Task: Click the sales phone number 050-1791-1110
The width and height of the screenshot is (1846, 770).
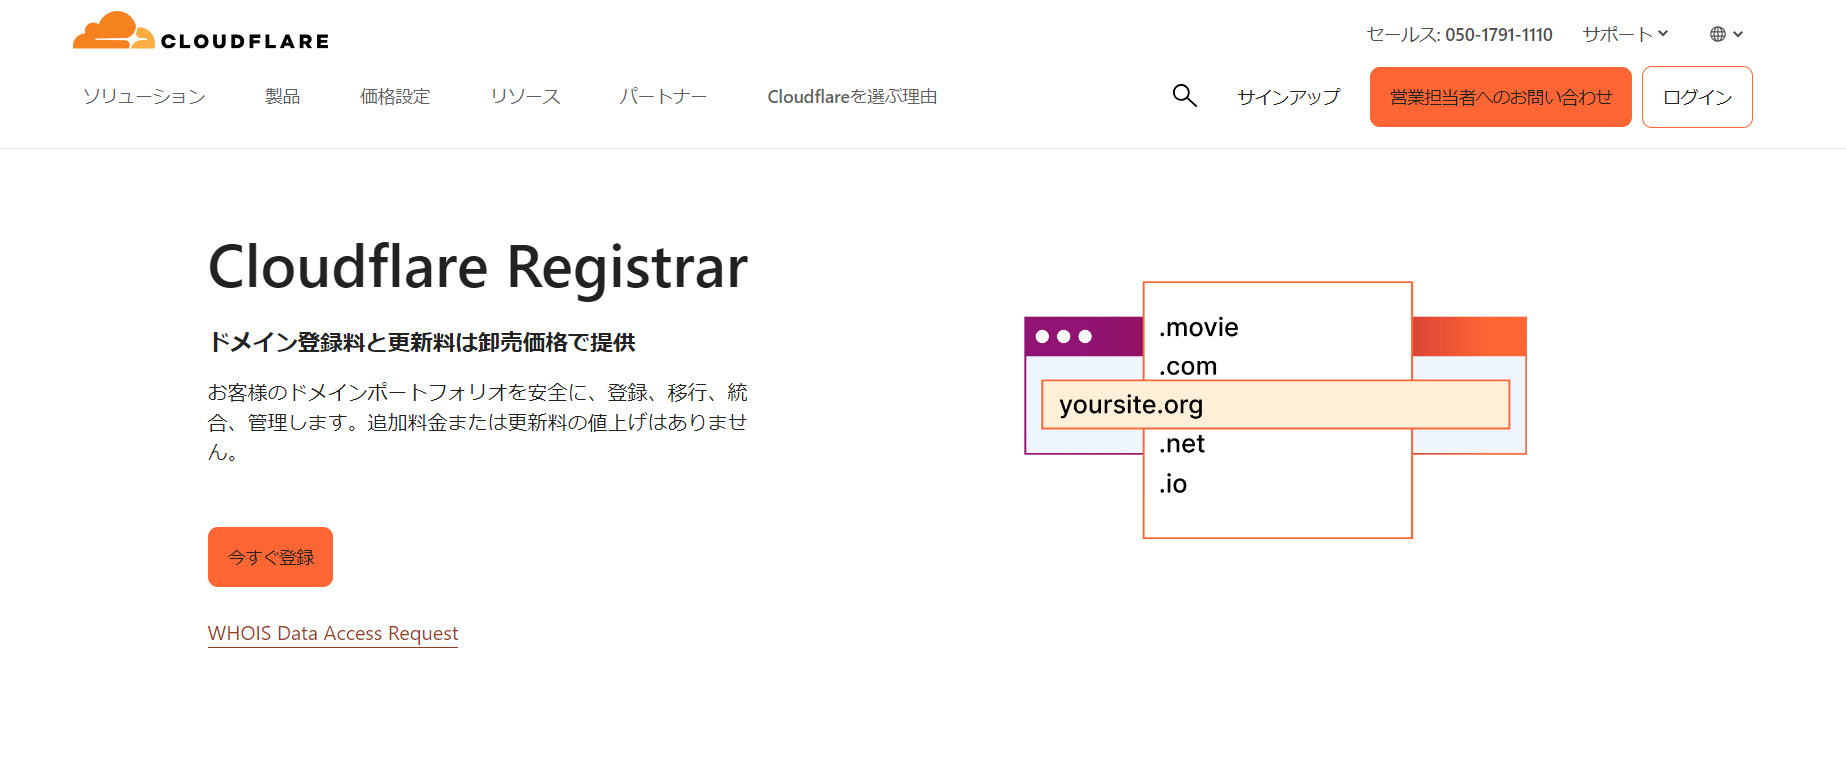Action: point(1498,34)
